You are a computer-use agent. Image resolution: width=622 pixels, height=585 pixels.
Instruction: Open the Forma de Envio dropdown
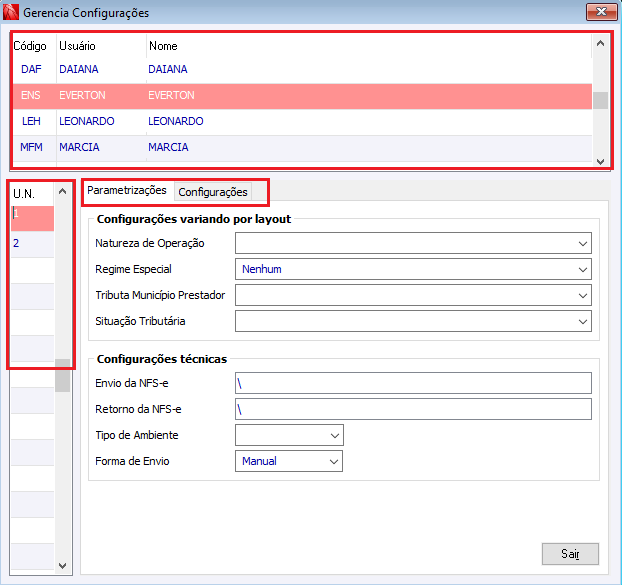click(289, 461)
